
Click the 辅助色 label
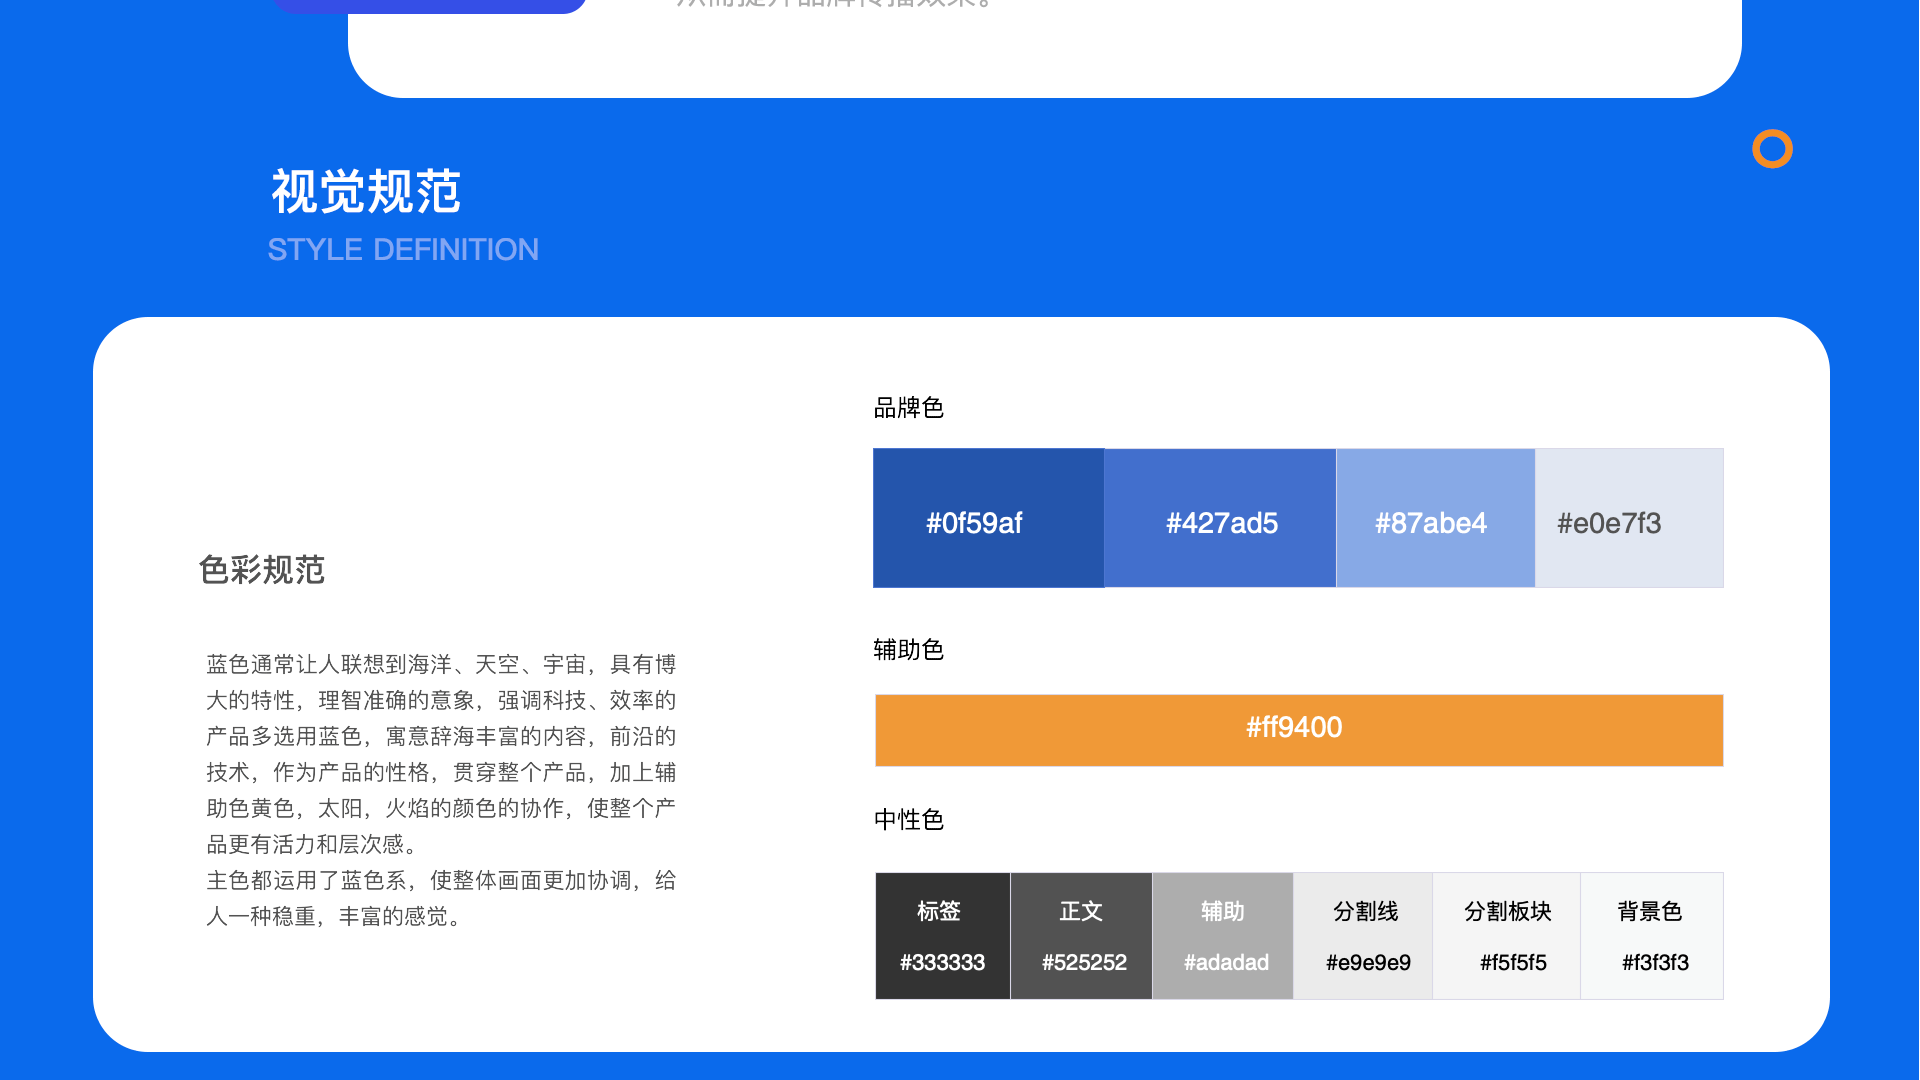[908, 650]
